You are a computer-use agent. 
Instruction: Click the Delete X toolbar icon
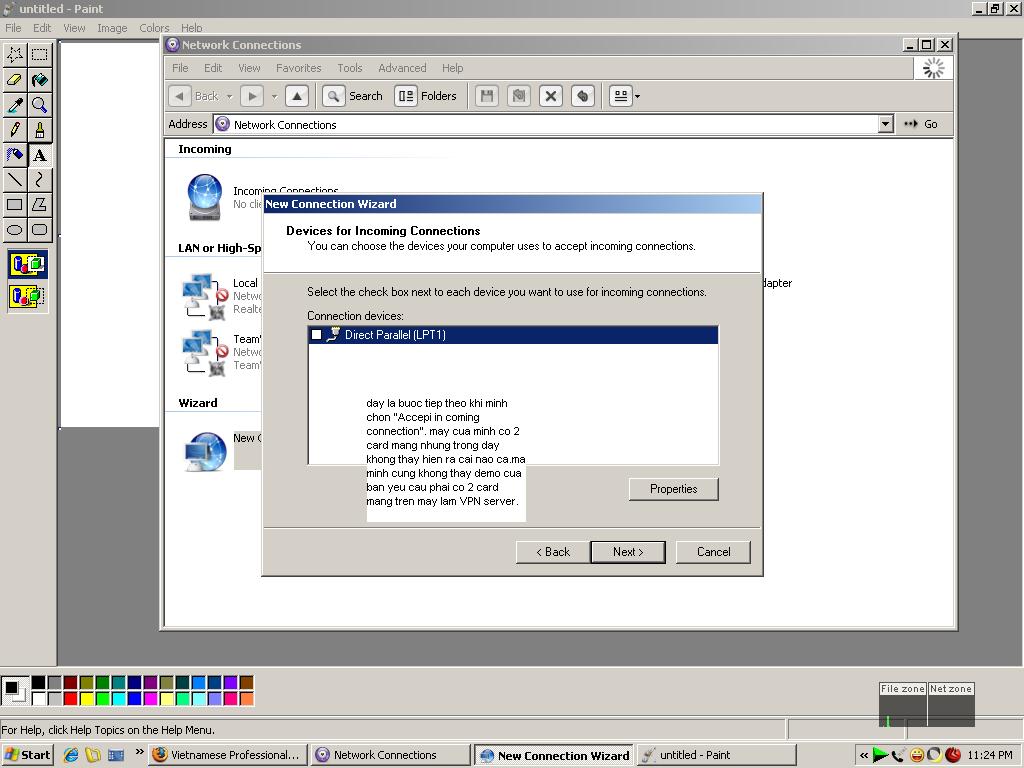[550, 96]
